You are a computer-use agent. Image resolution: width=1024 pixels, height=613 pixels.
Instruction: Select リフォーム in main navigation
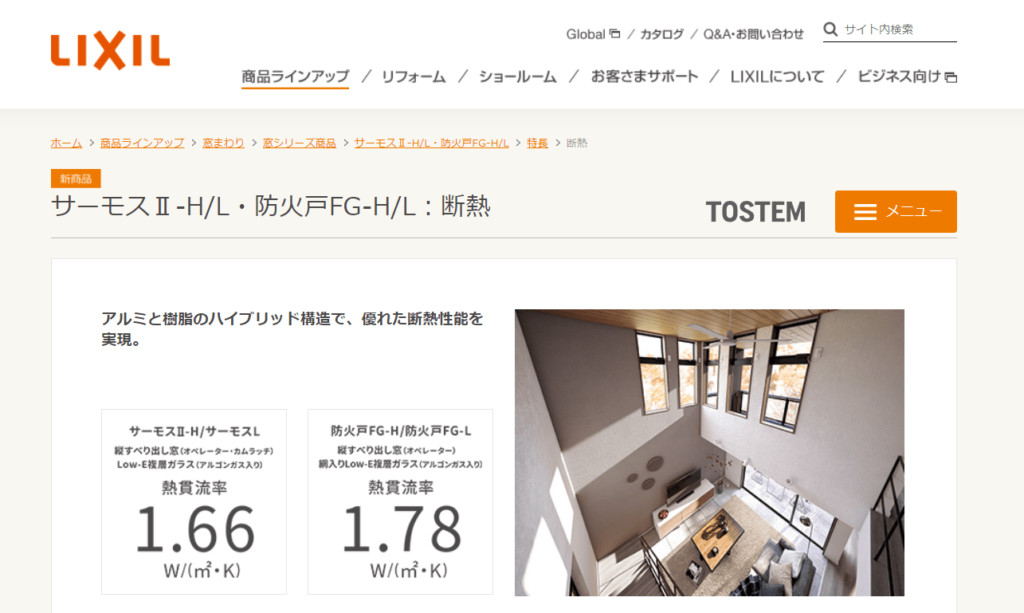pyautogui.click(x=413, y=77)
